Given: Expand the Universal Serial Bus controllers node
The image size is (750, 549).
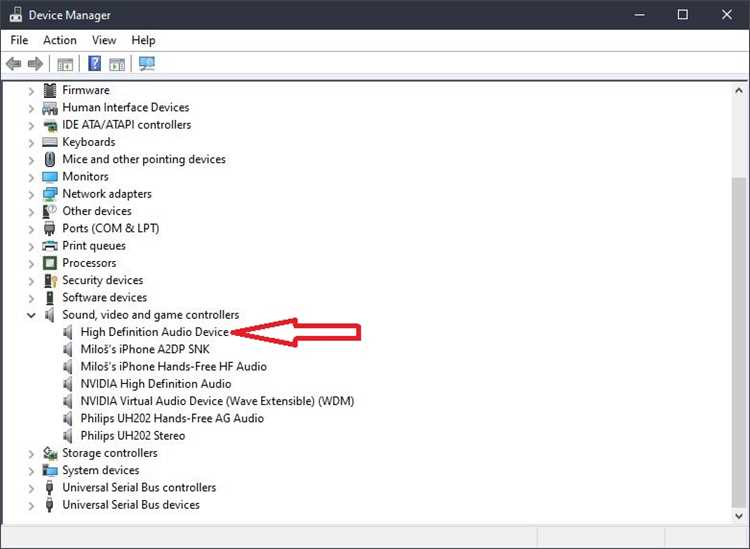Looking at the screenshot, I should [31, 488].
